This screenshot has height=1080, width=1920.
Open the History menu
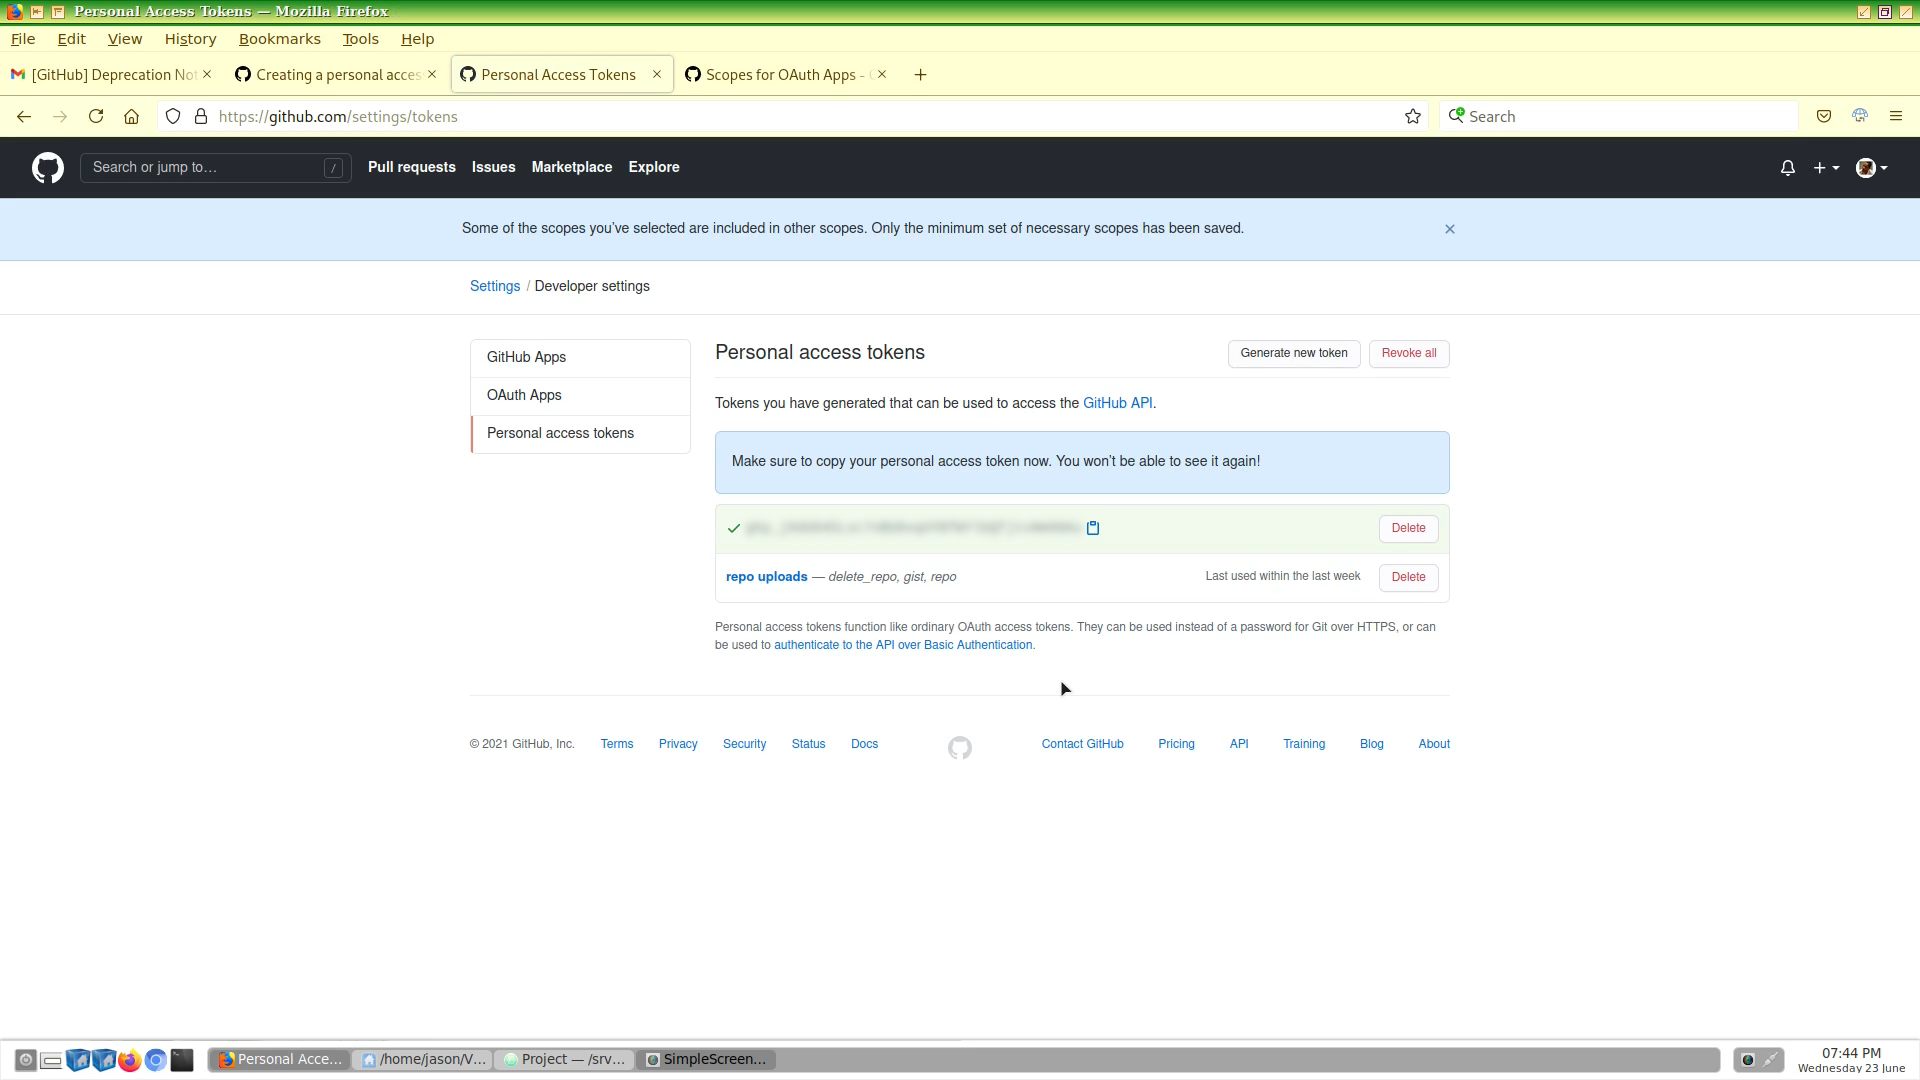pos(190,39)
